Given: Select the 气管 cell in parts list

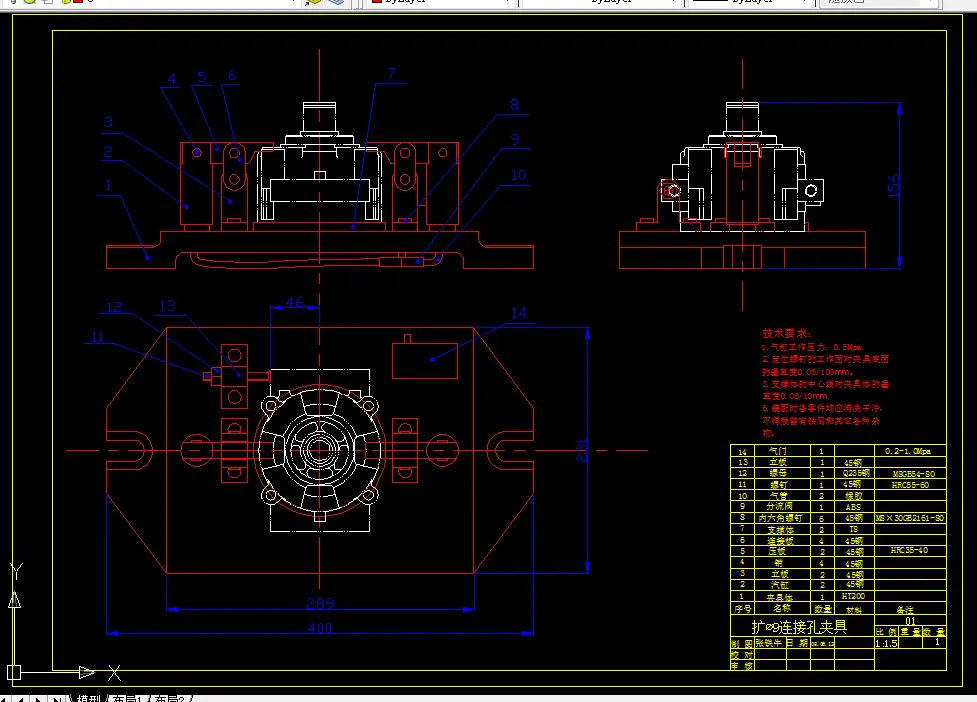Looking at the screenshot, I should 778,496.
